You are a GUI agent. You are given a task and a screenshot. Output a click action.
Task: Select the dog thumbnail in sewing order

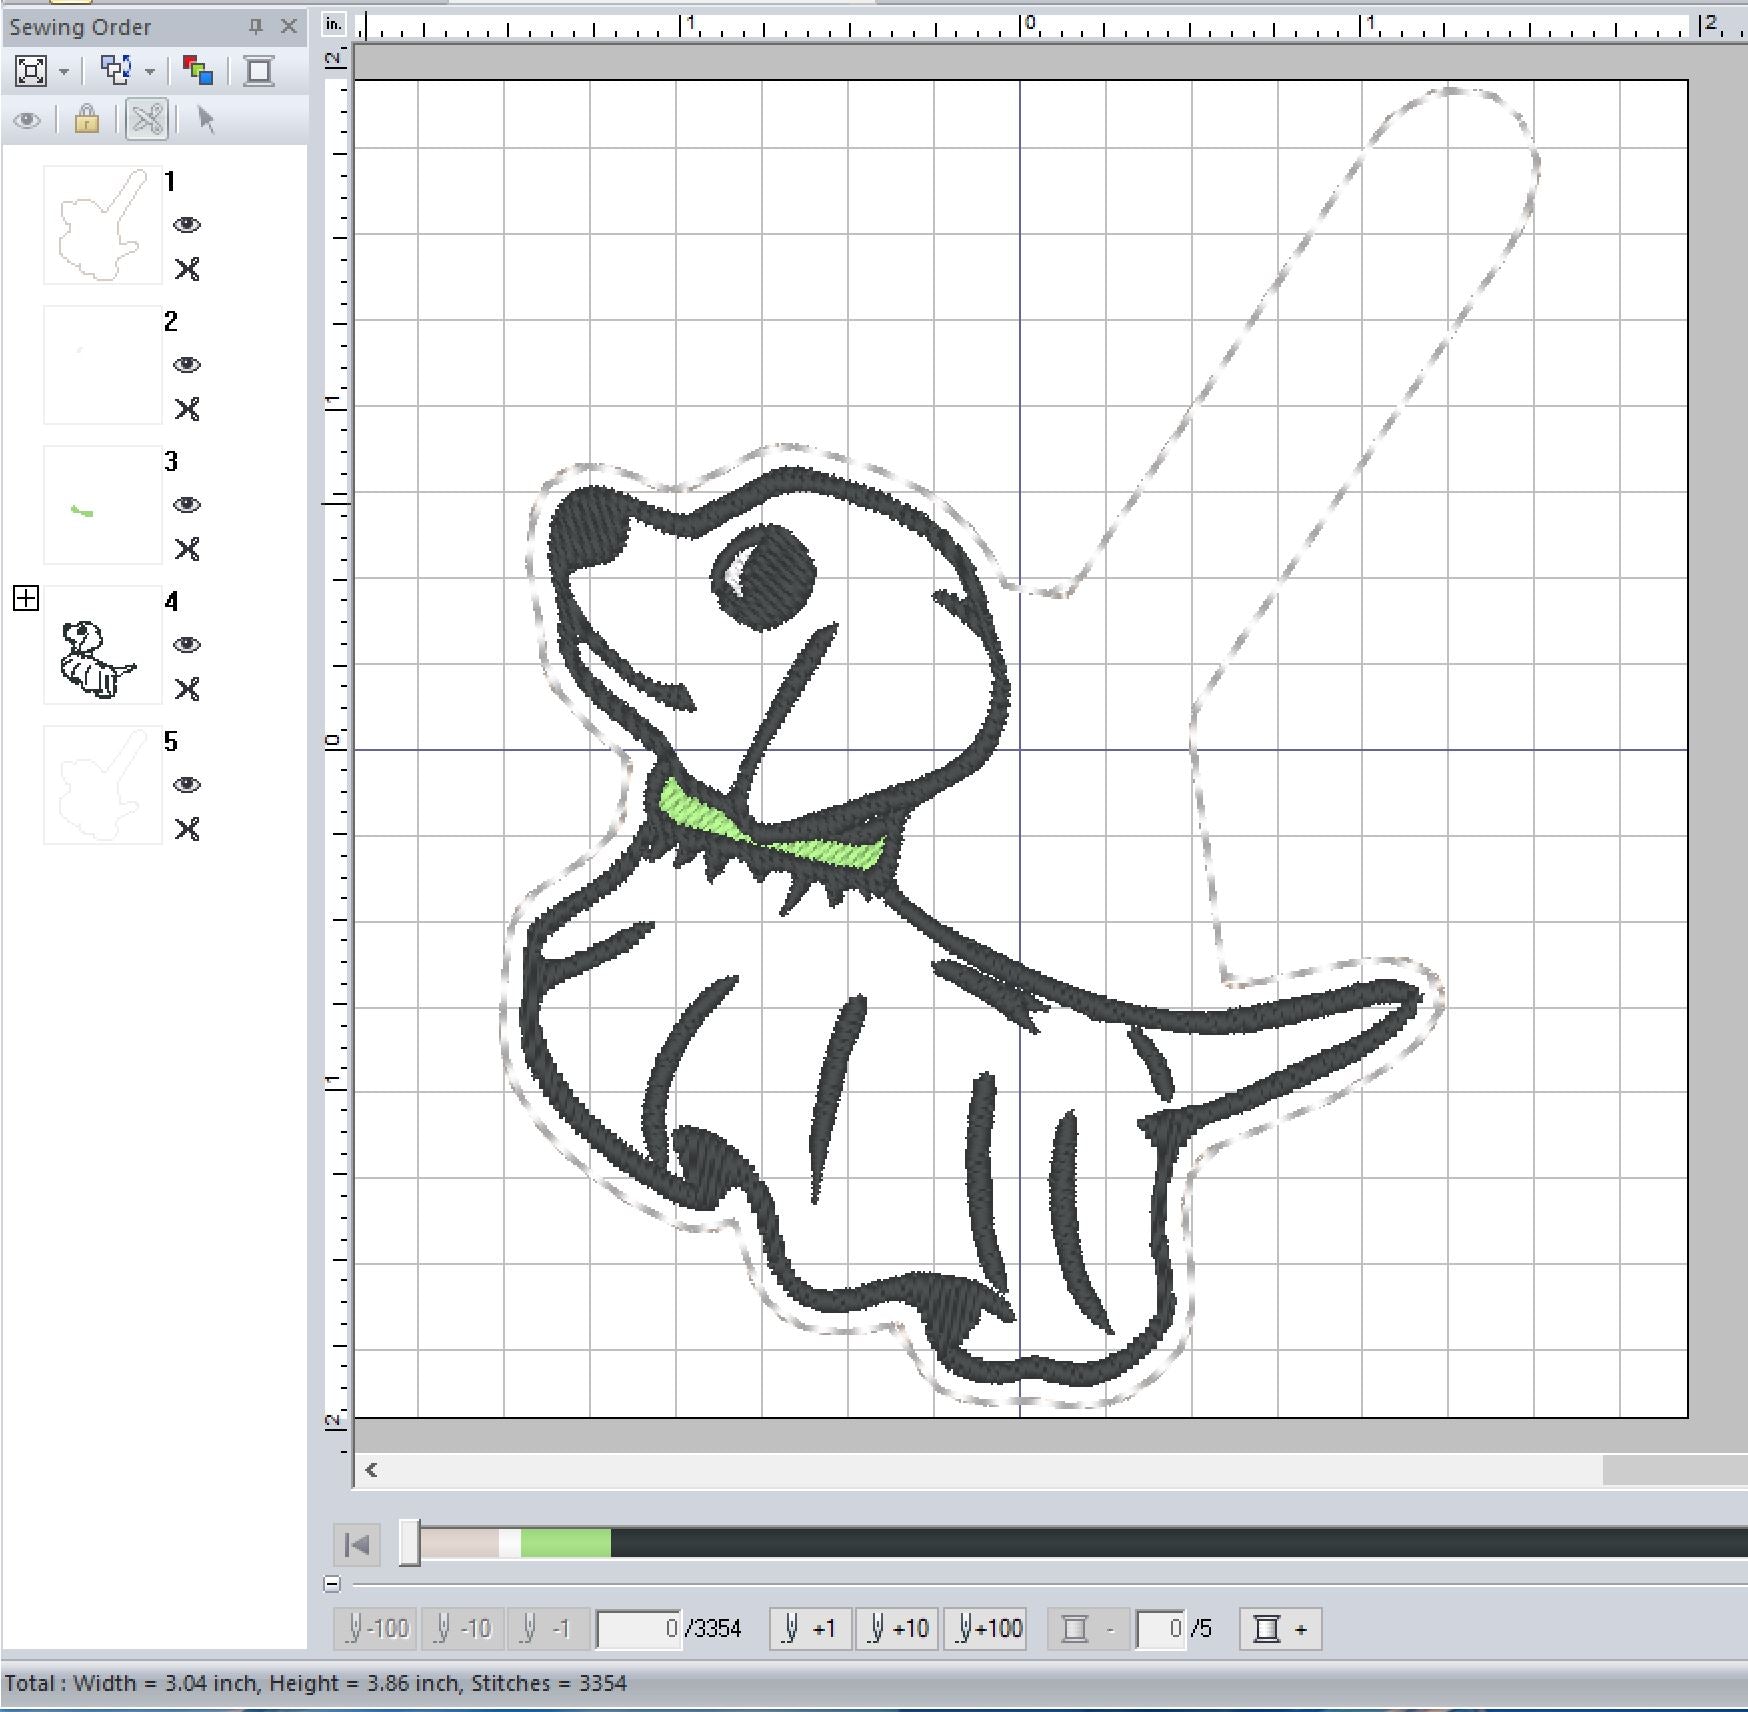pyautogui.click(x=102, y=645)
